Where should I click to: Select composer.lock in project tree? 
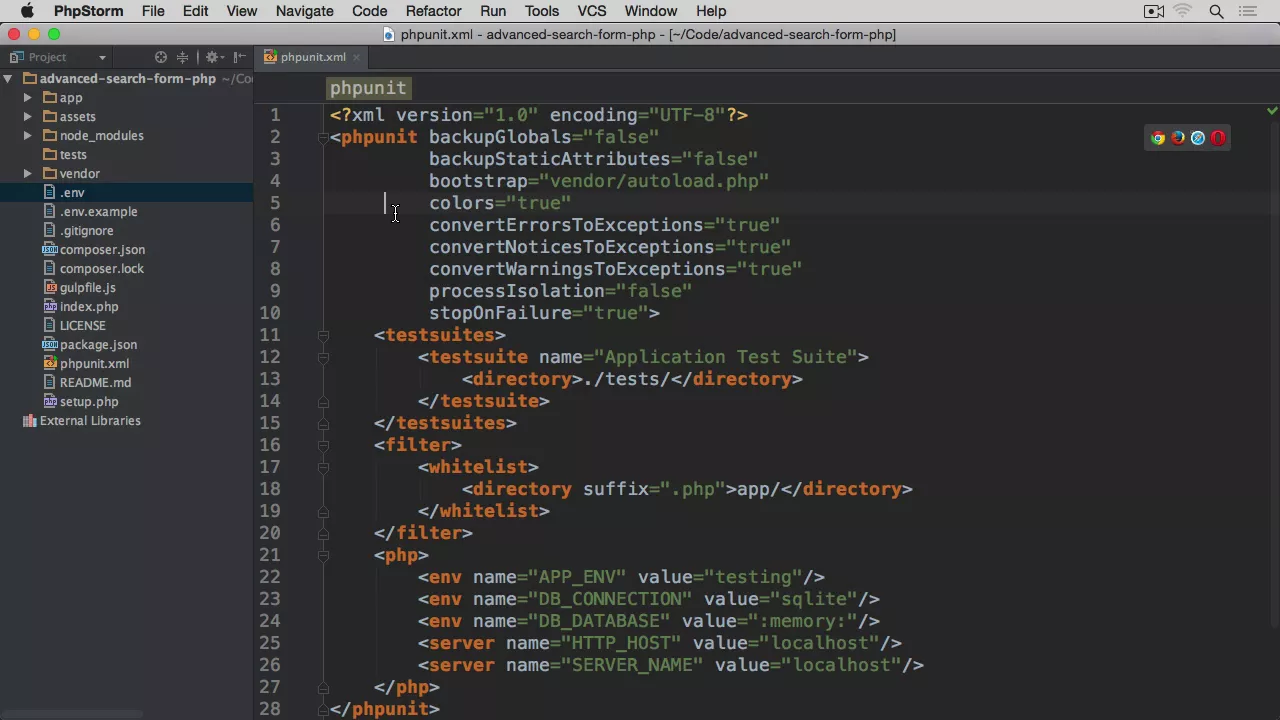(93, 269)
